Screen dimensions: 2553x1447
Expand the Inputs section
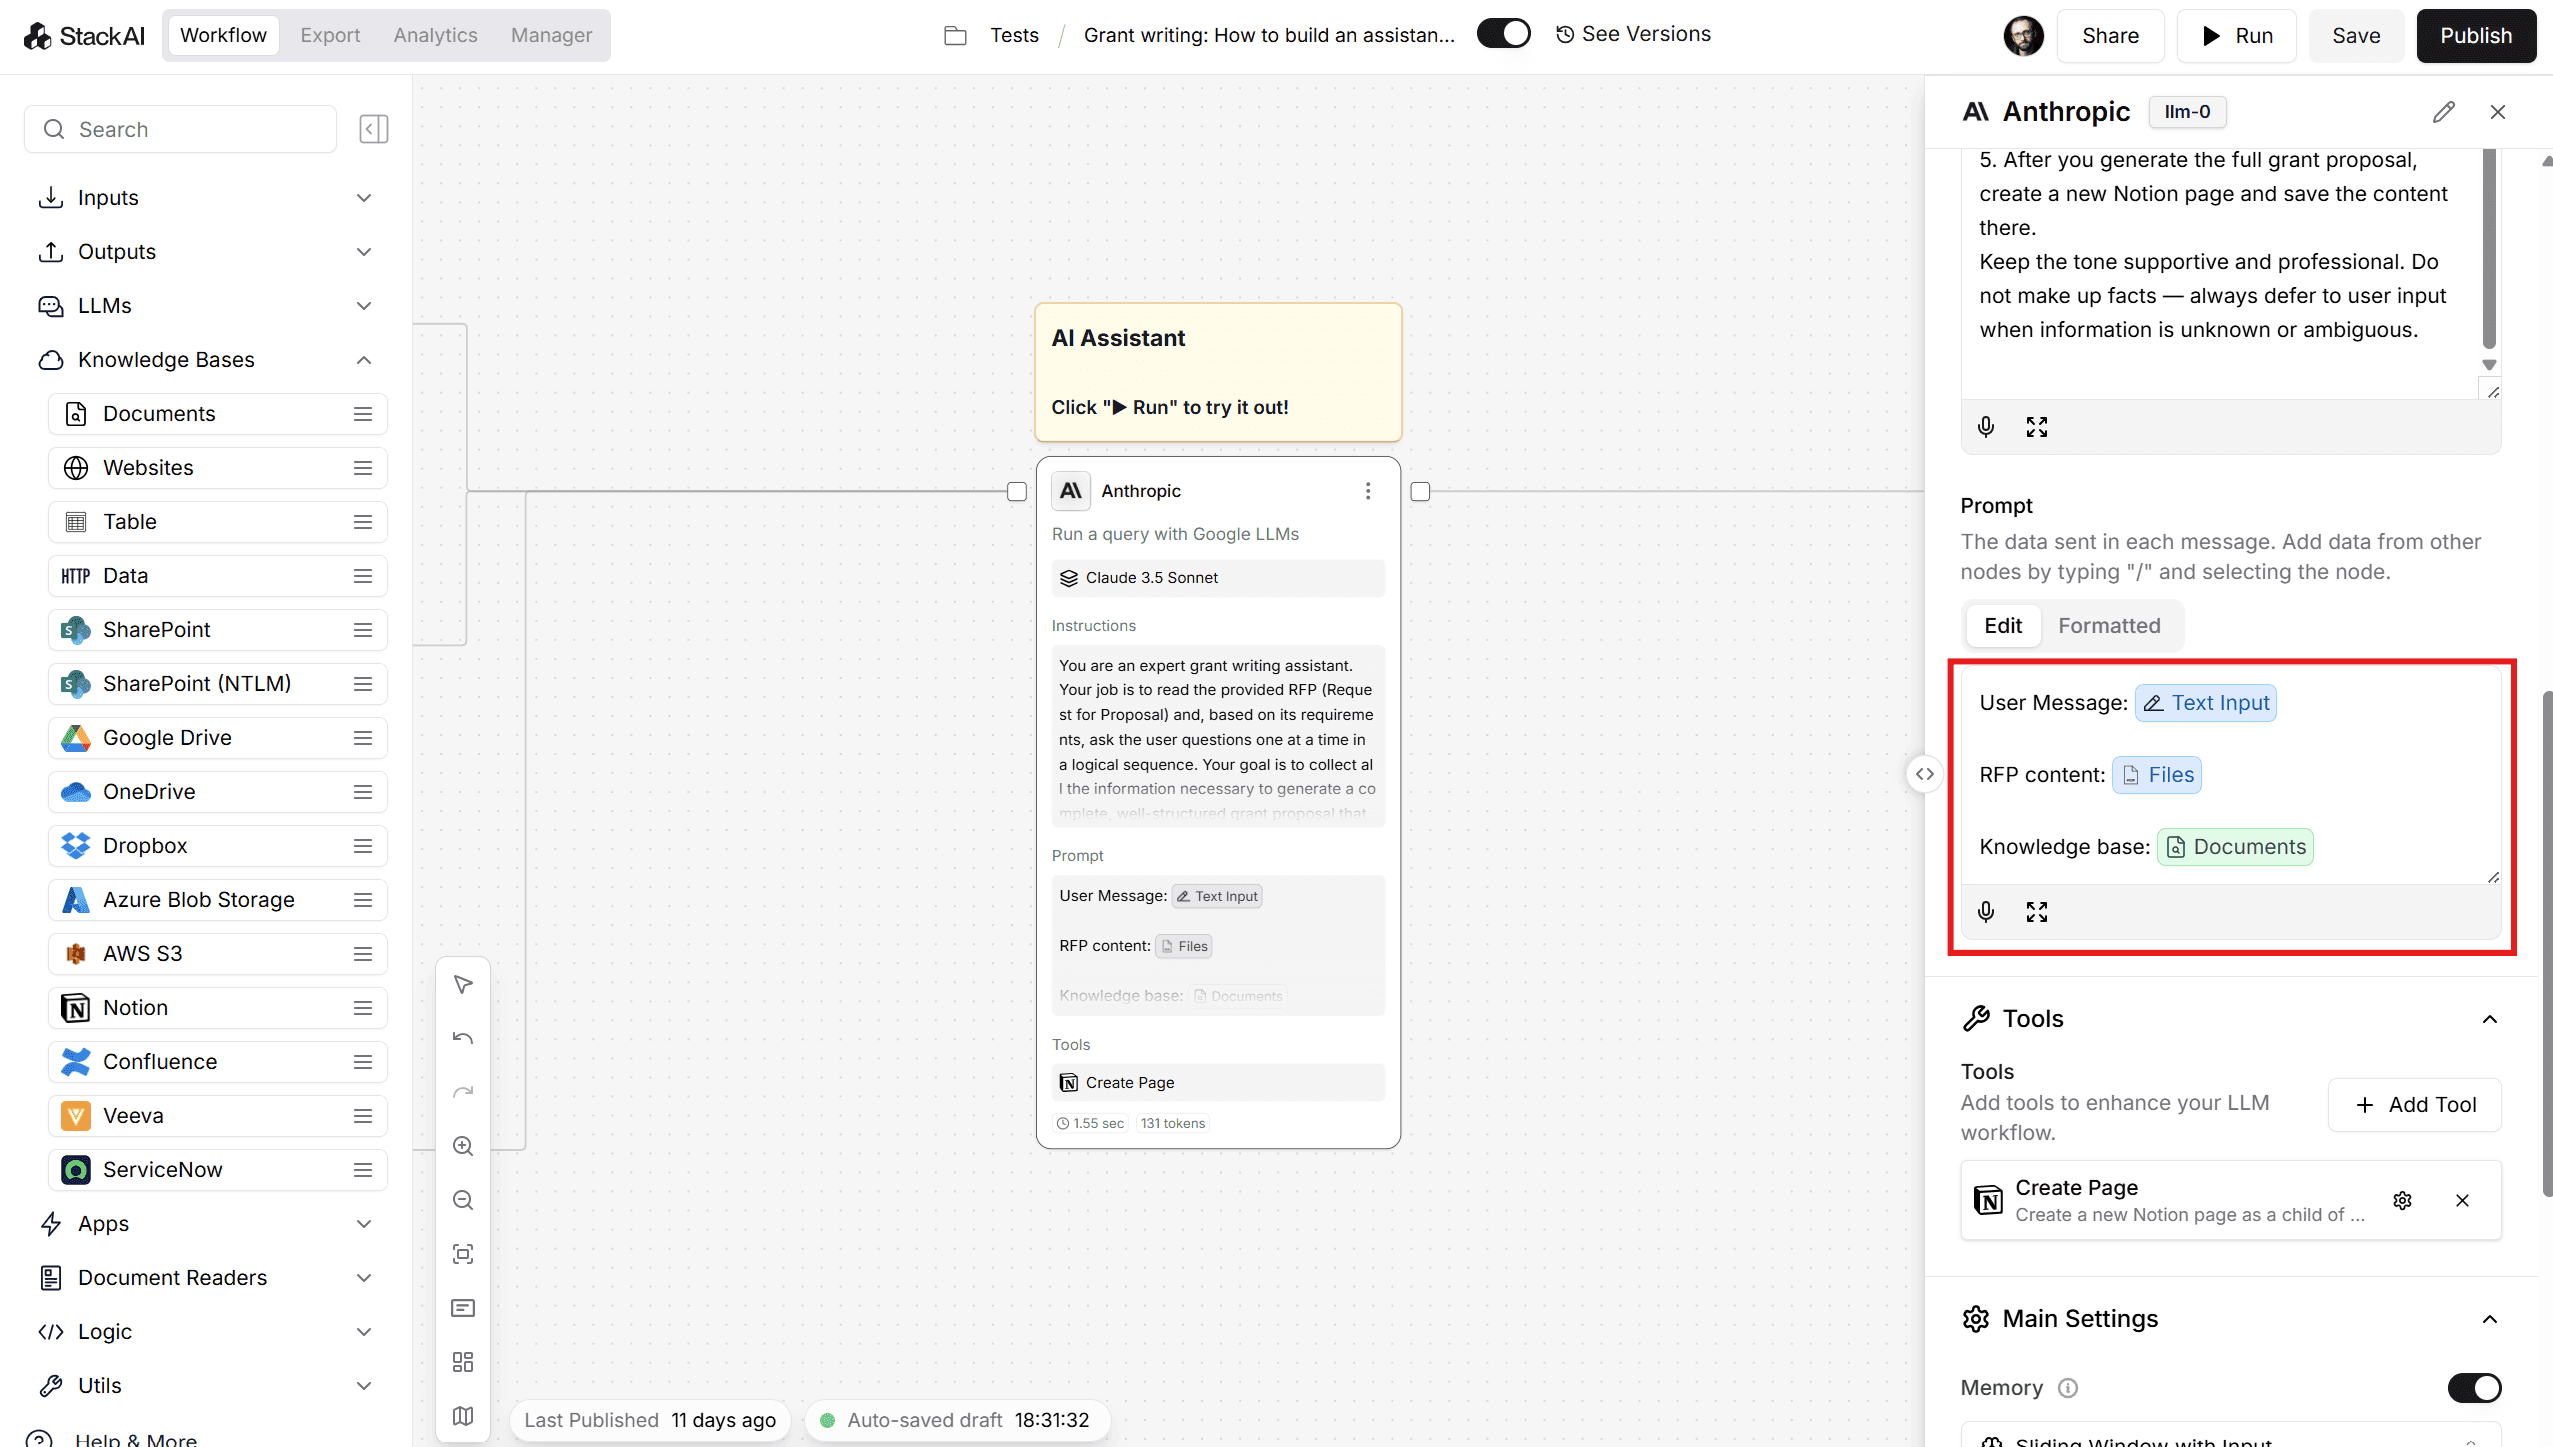coord(205,198)
